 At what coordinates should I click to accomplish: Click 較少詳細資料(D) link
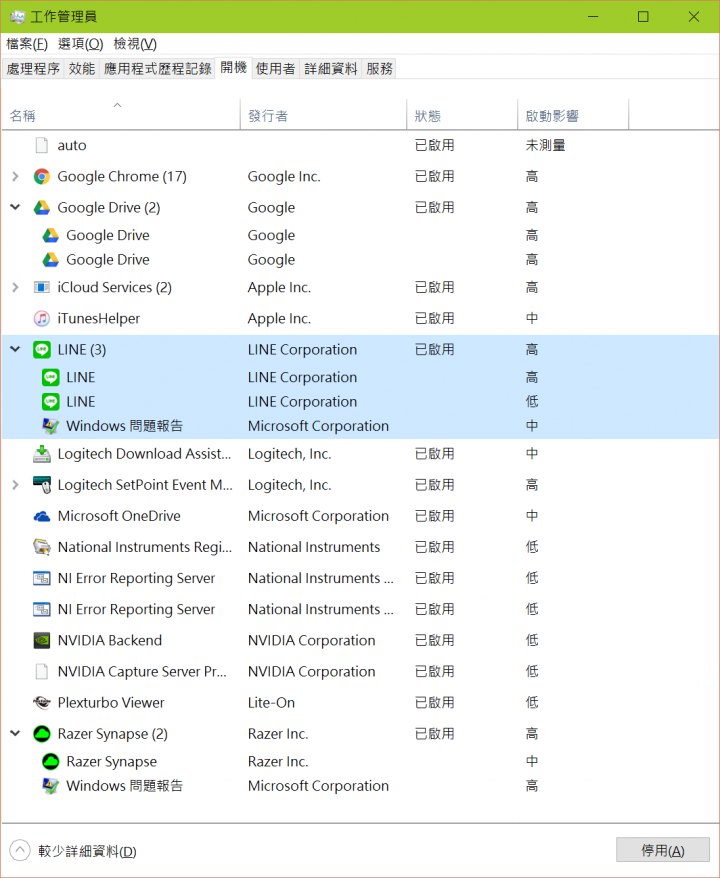click(x=87, y=852)
